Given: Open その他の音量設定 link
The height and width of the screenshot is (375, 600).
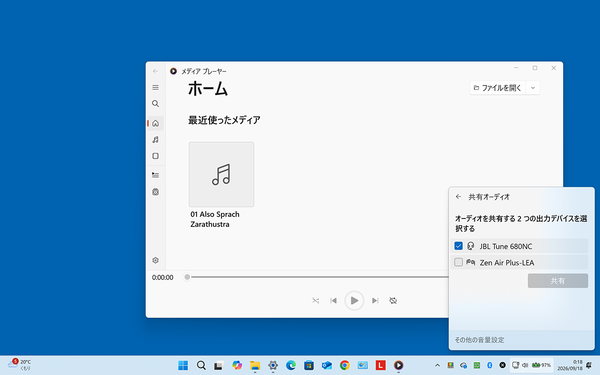Looking at the screenshot, I should tap(479, 340).
